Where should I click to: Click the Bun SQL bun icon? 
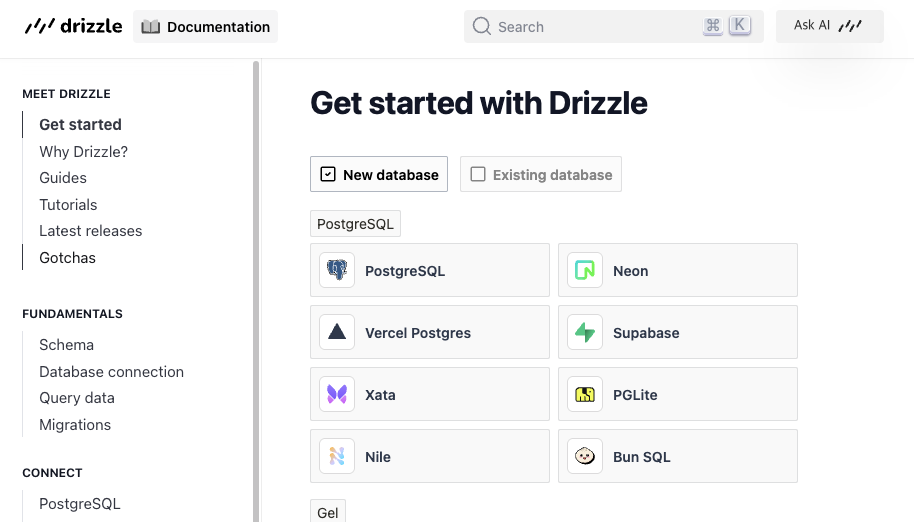[585, 456]
